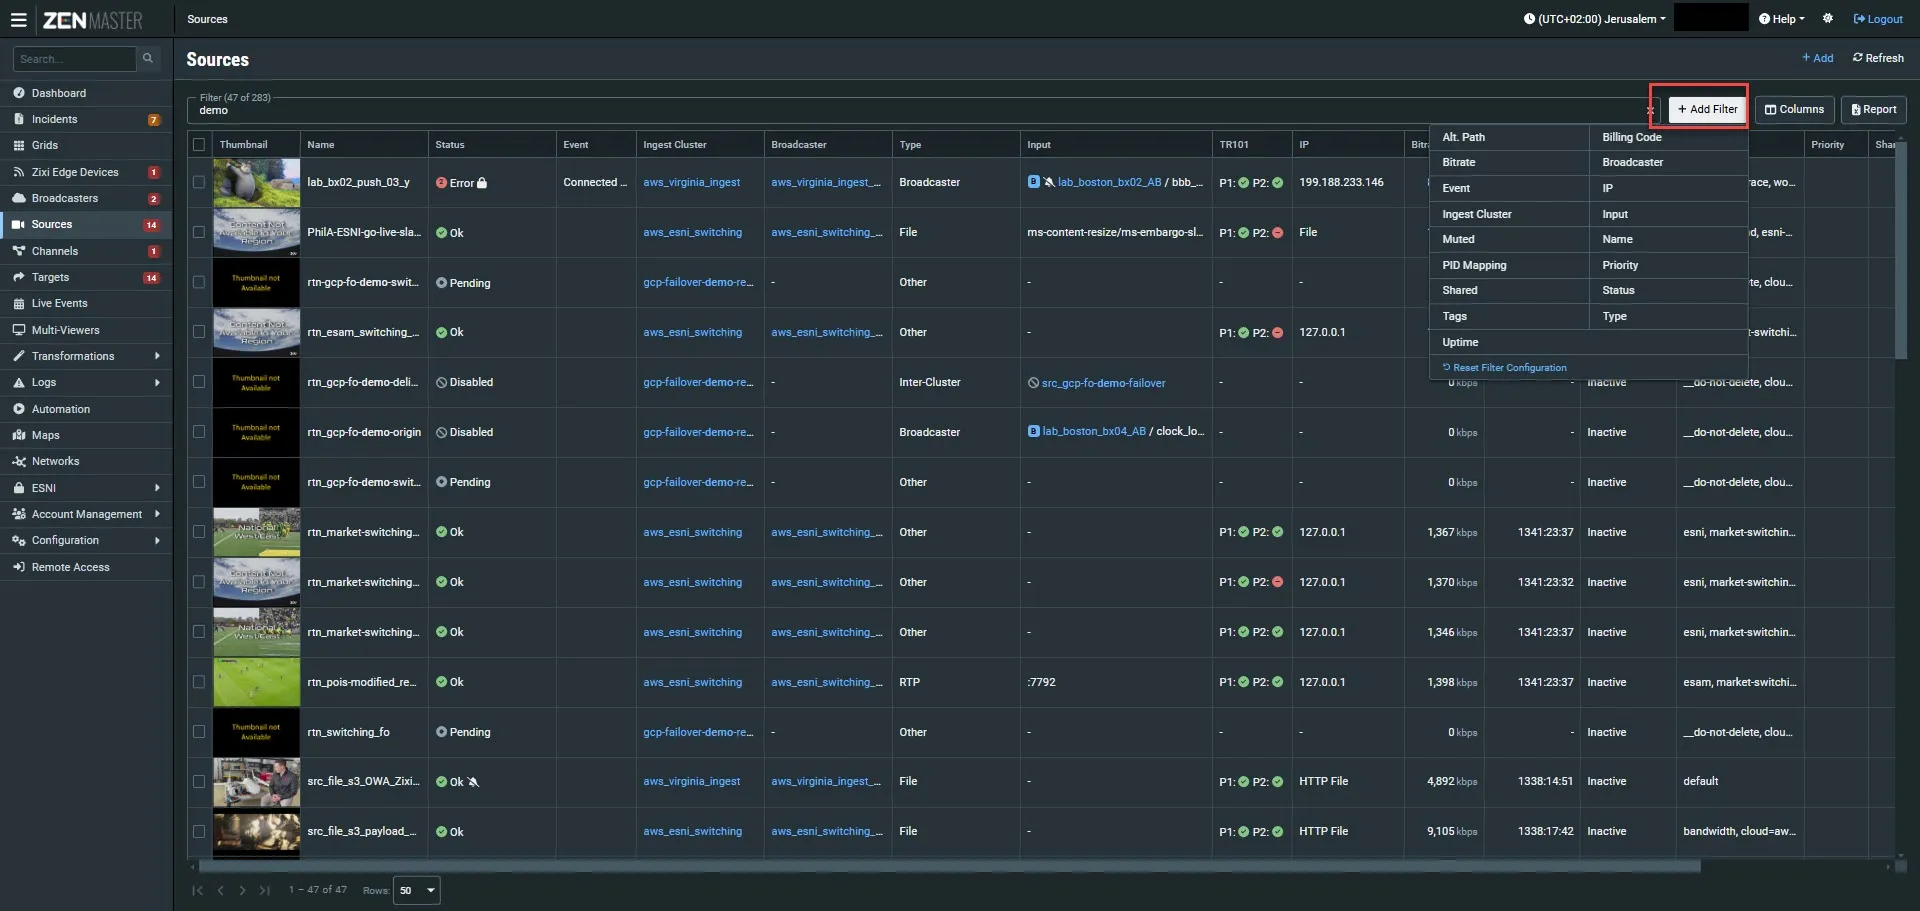1920x911 pixels.
Task: Click the sidebar search magnifier icon
Action: point(148,58)
